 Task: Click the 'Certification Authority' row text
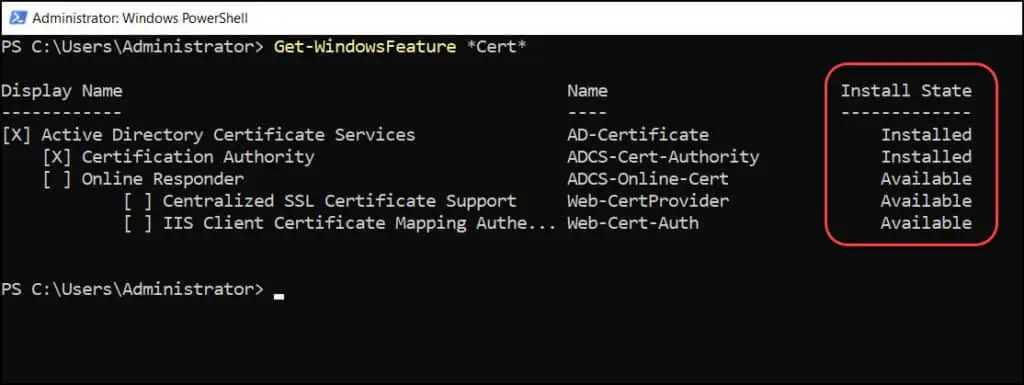[x=198, y=157]
